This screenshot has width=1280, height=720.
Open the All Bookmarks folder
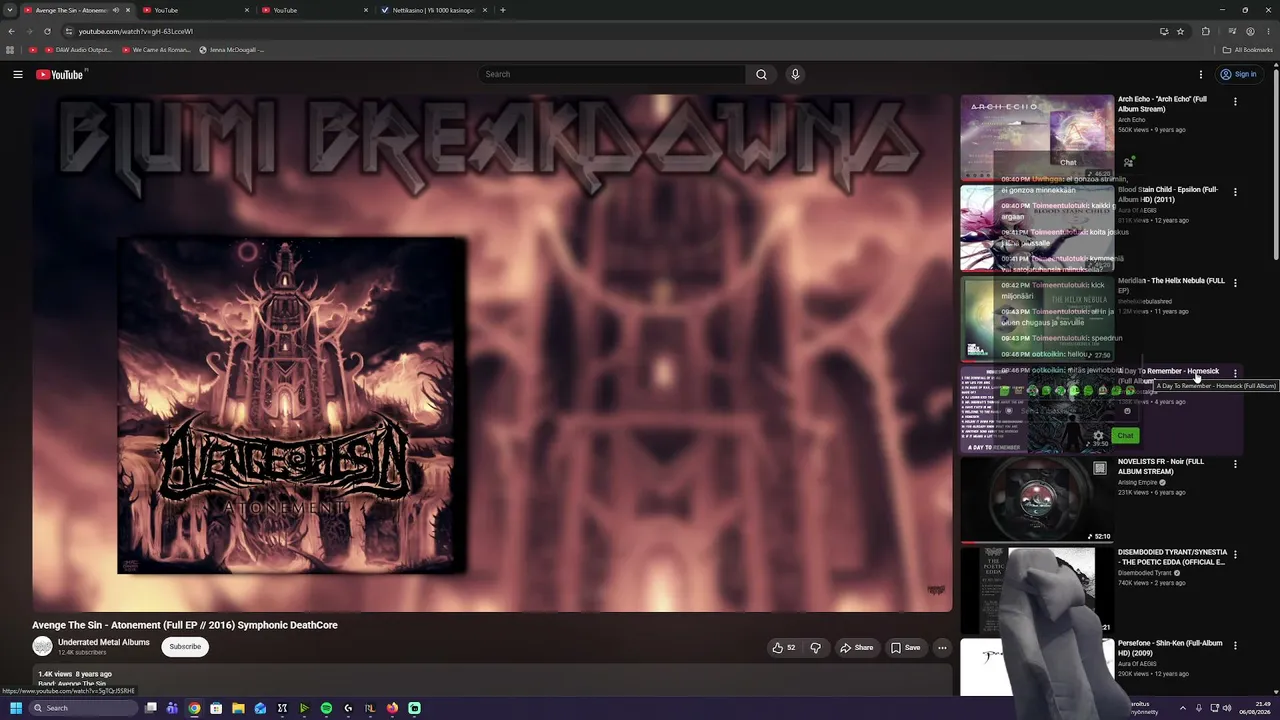click(x=1247, y=50)
